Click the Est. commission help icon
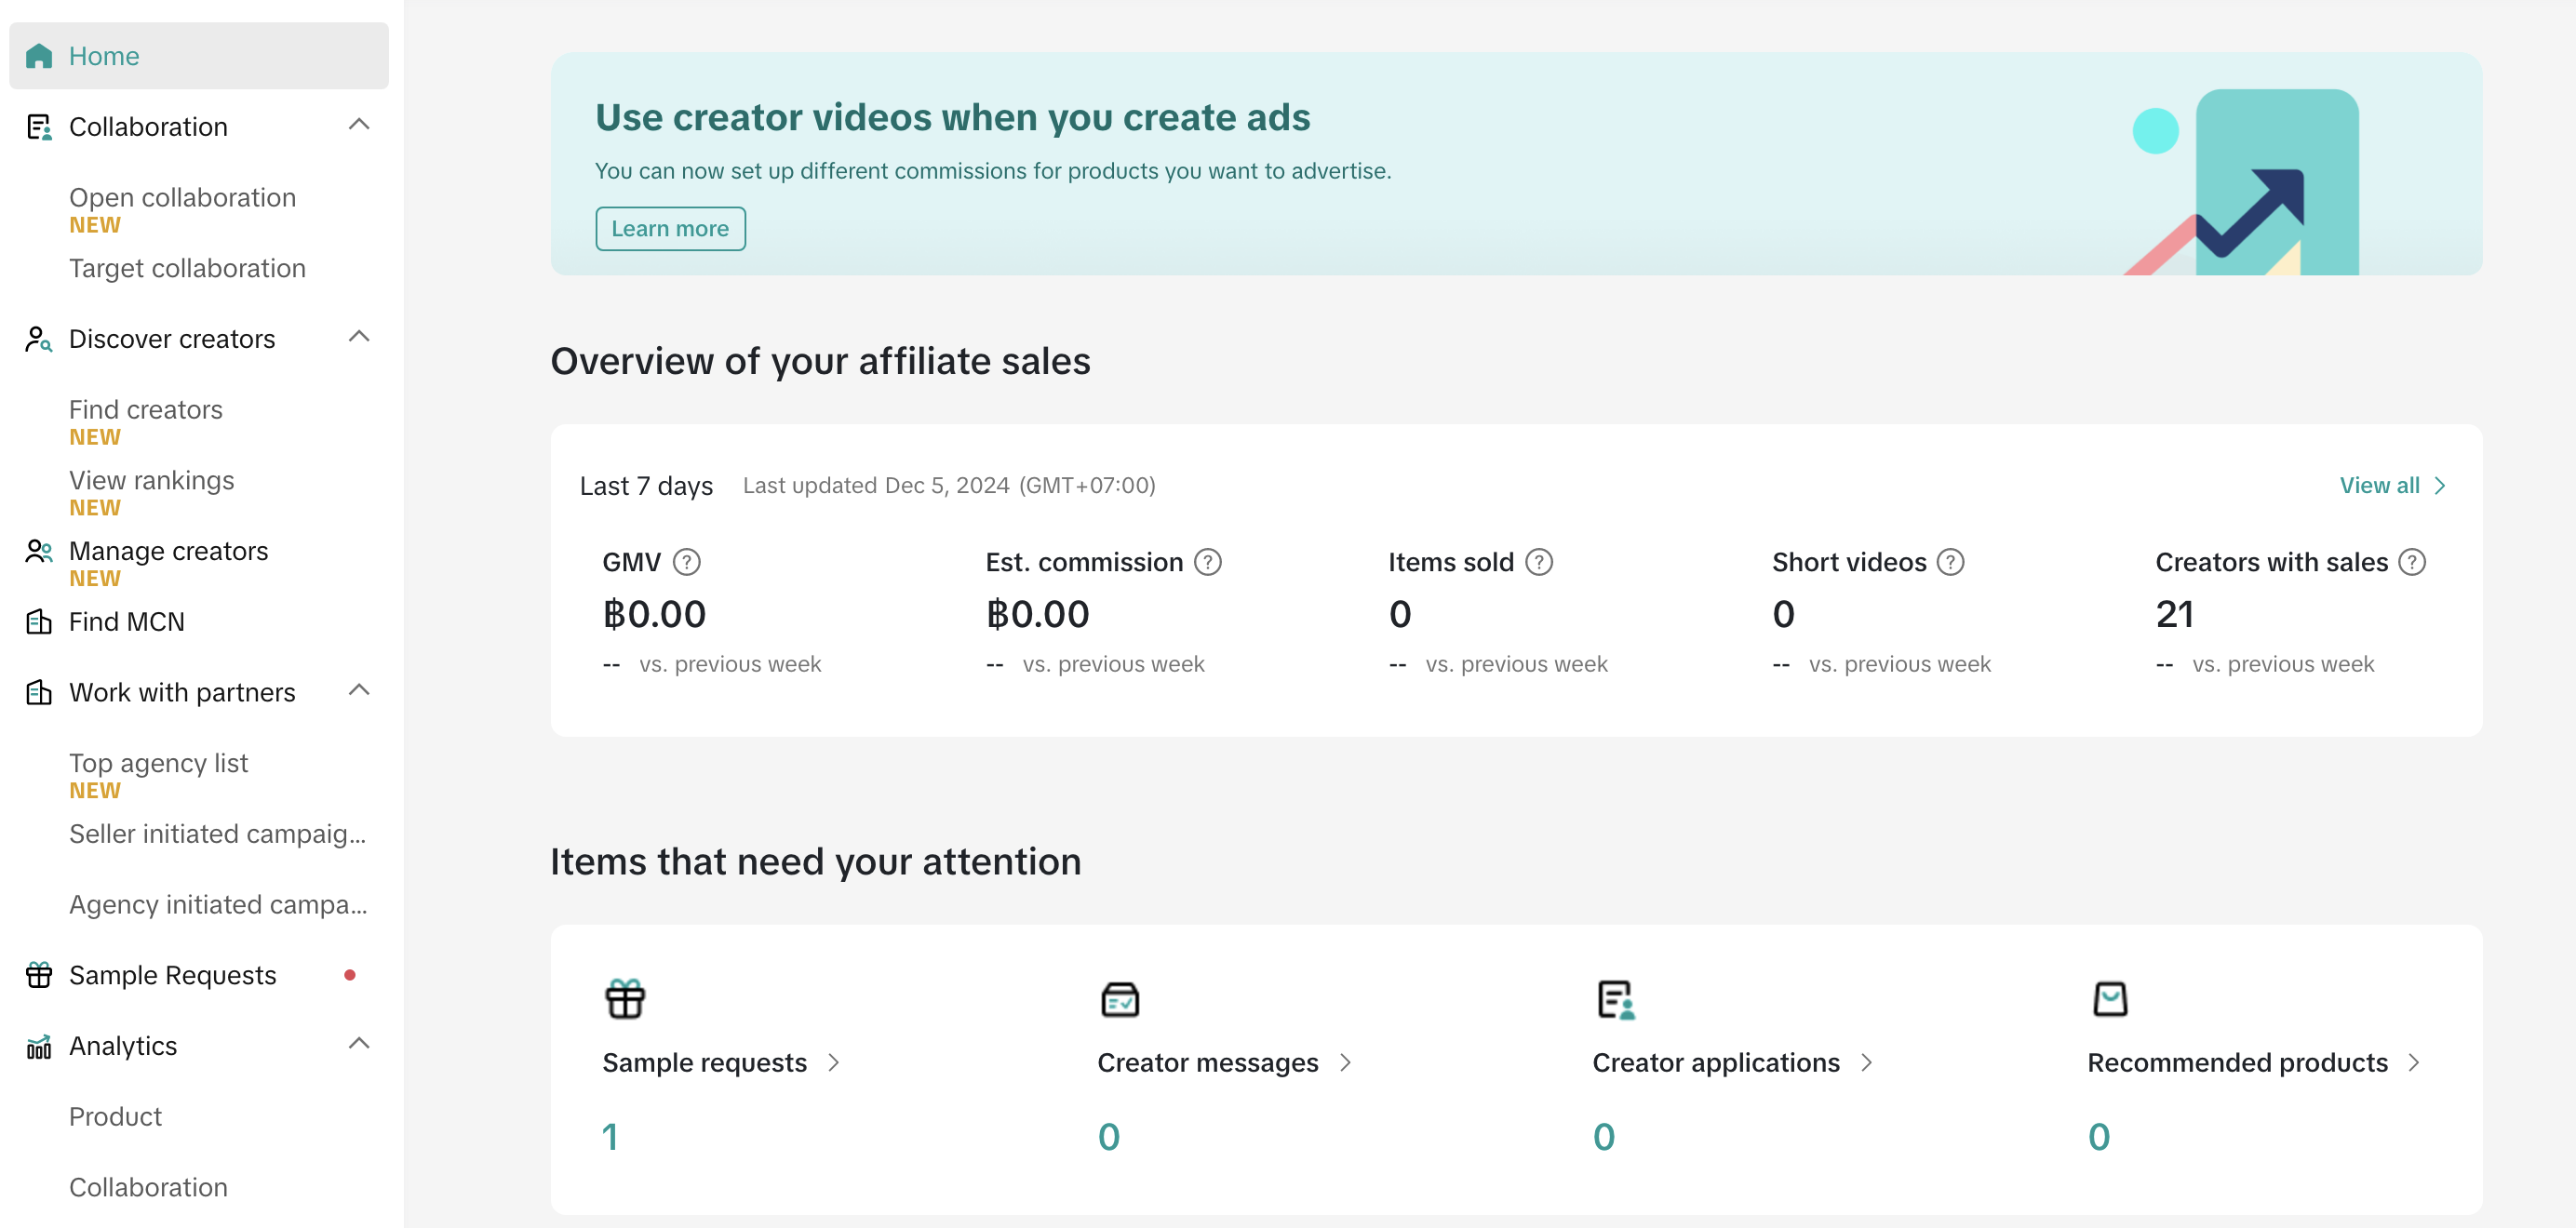 (1208, 562)
